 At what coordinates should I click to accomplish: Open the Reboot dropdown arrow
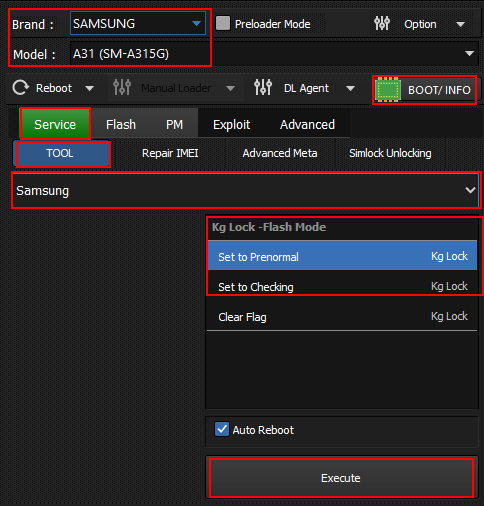coord(89,89)
